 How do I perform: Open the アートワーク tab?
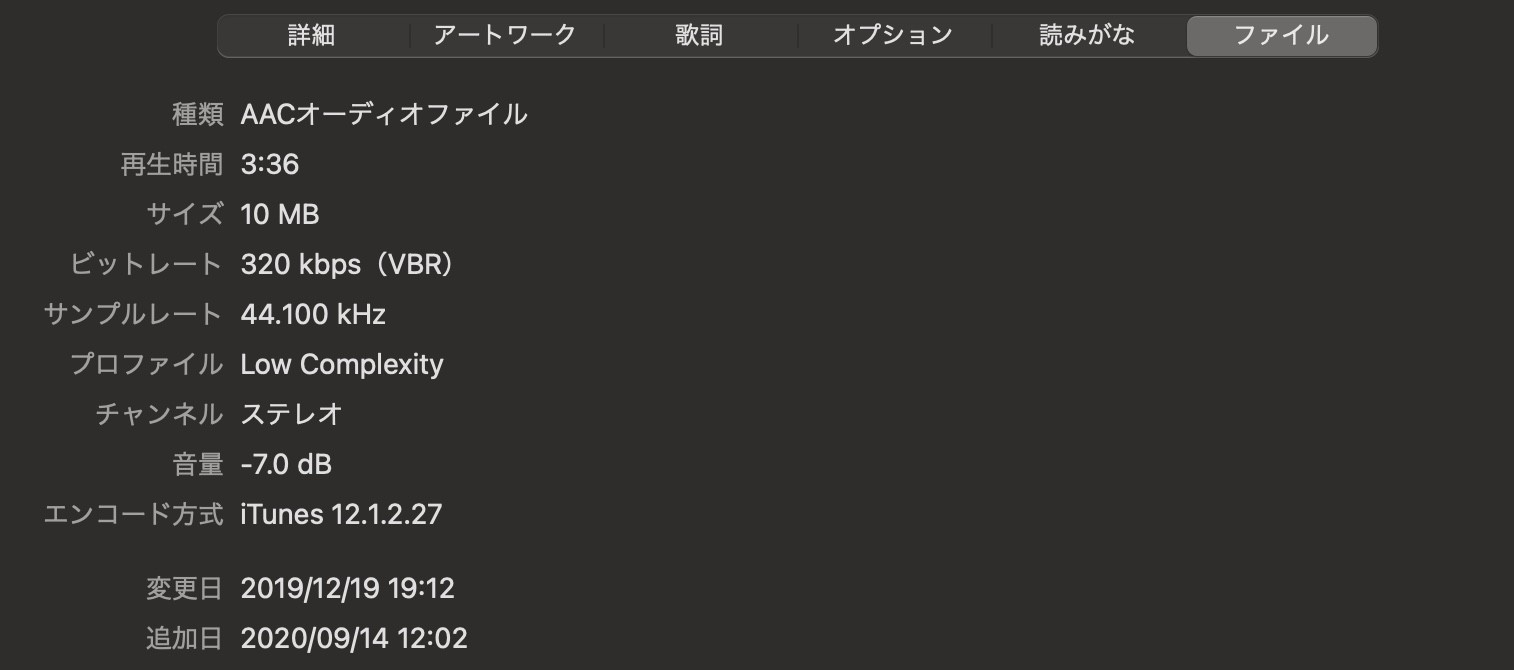coord(505,36)
